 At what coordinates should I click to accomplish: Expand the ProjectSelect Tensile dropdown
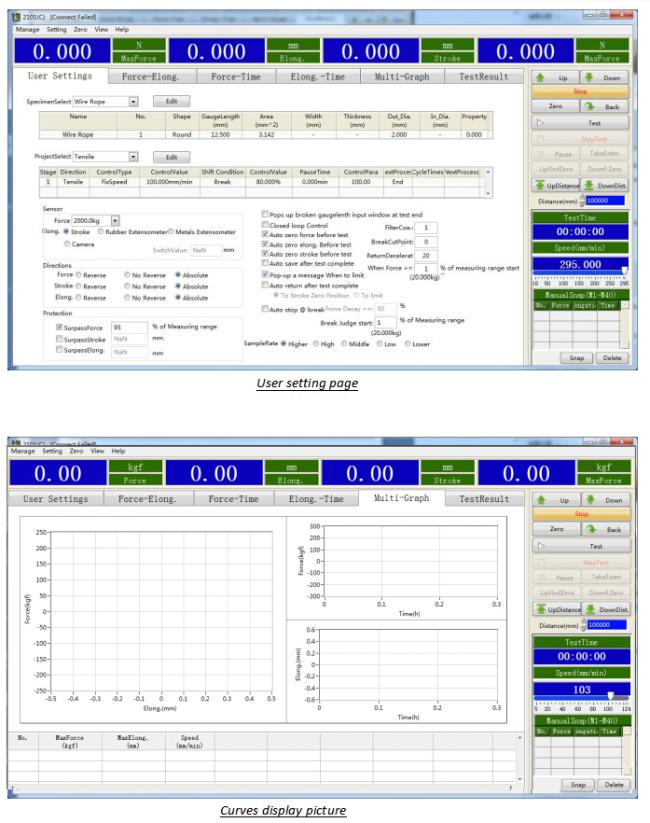(x=133, y=157)
